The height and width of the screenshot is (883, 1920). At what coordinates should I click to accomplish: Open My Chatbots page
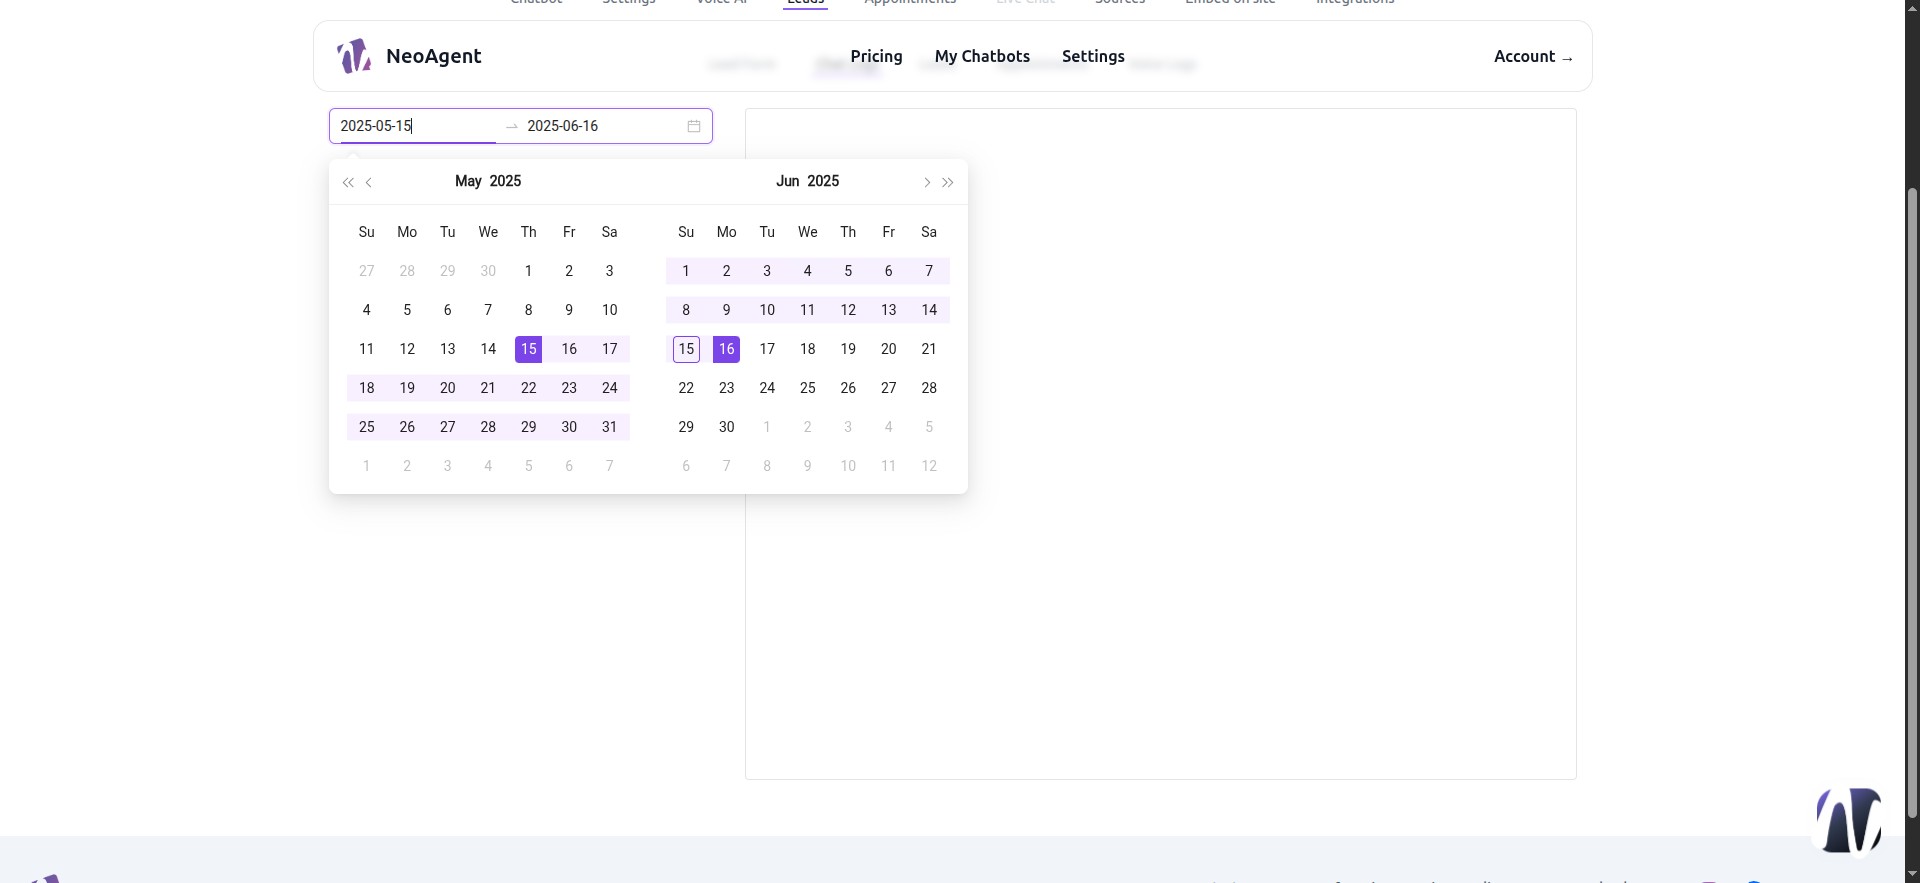tap(982, 56)
